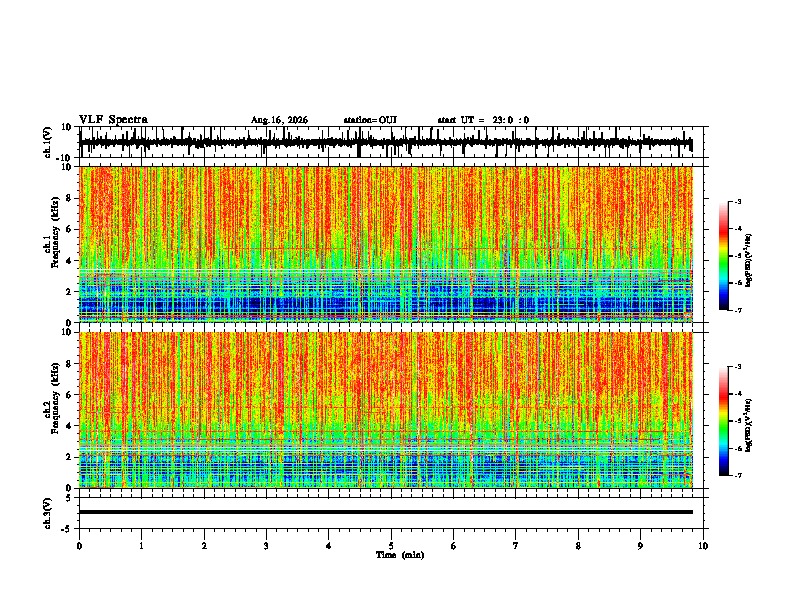
Task: Click the 2 kHz tick on ch.1 frequency axis
Action: click(x=69, y=292)
